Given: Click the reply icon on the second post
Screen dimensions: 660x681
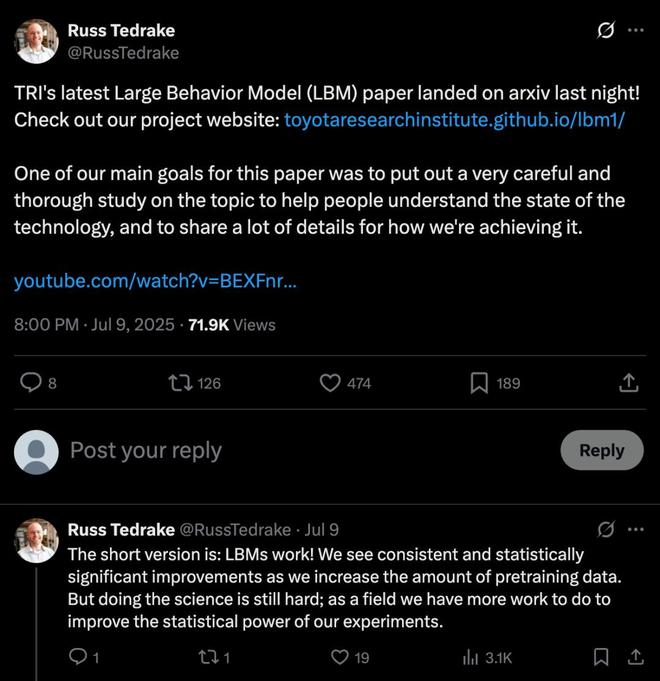Looking at the screenshot, I should [78, 657].
